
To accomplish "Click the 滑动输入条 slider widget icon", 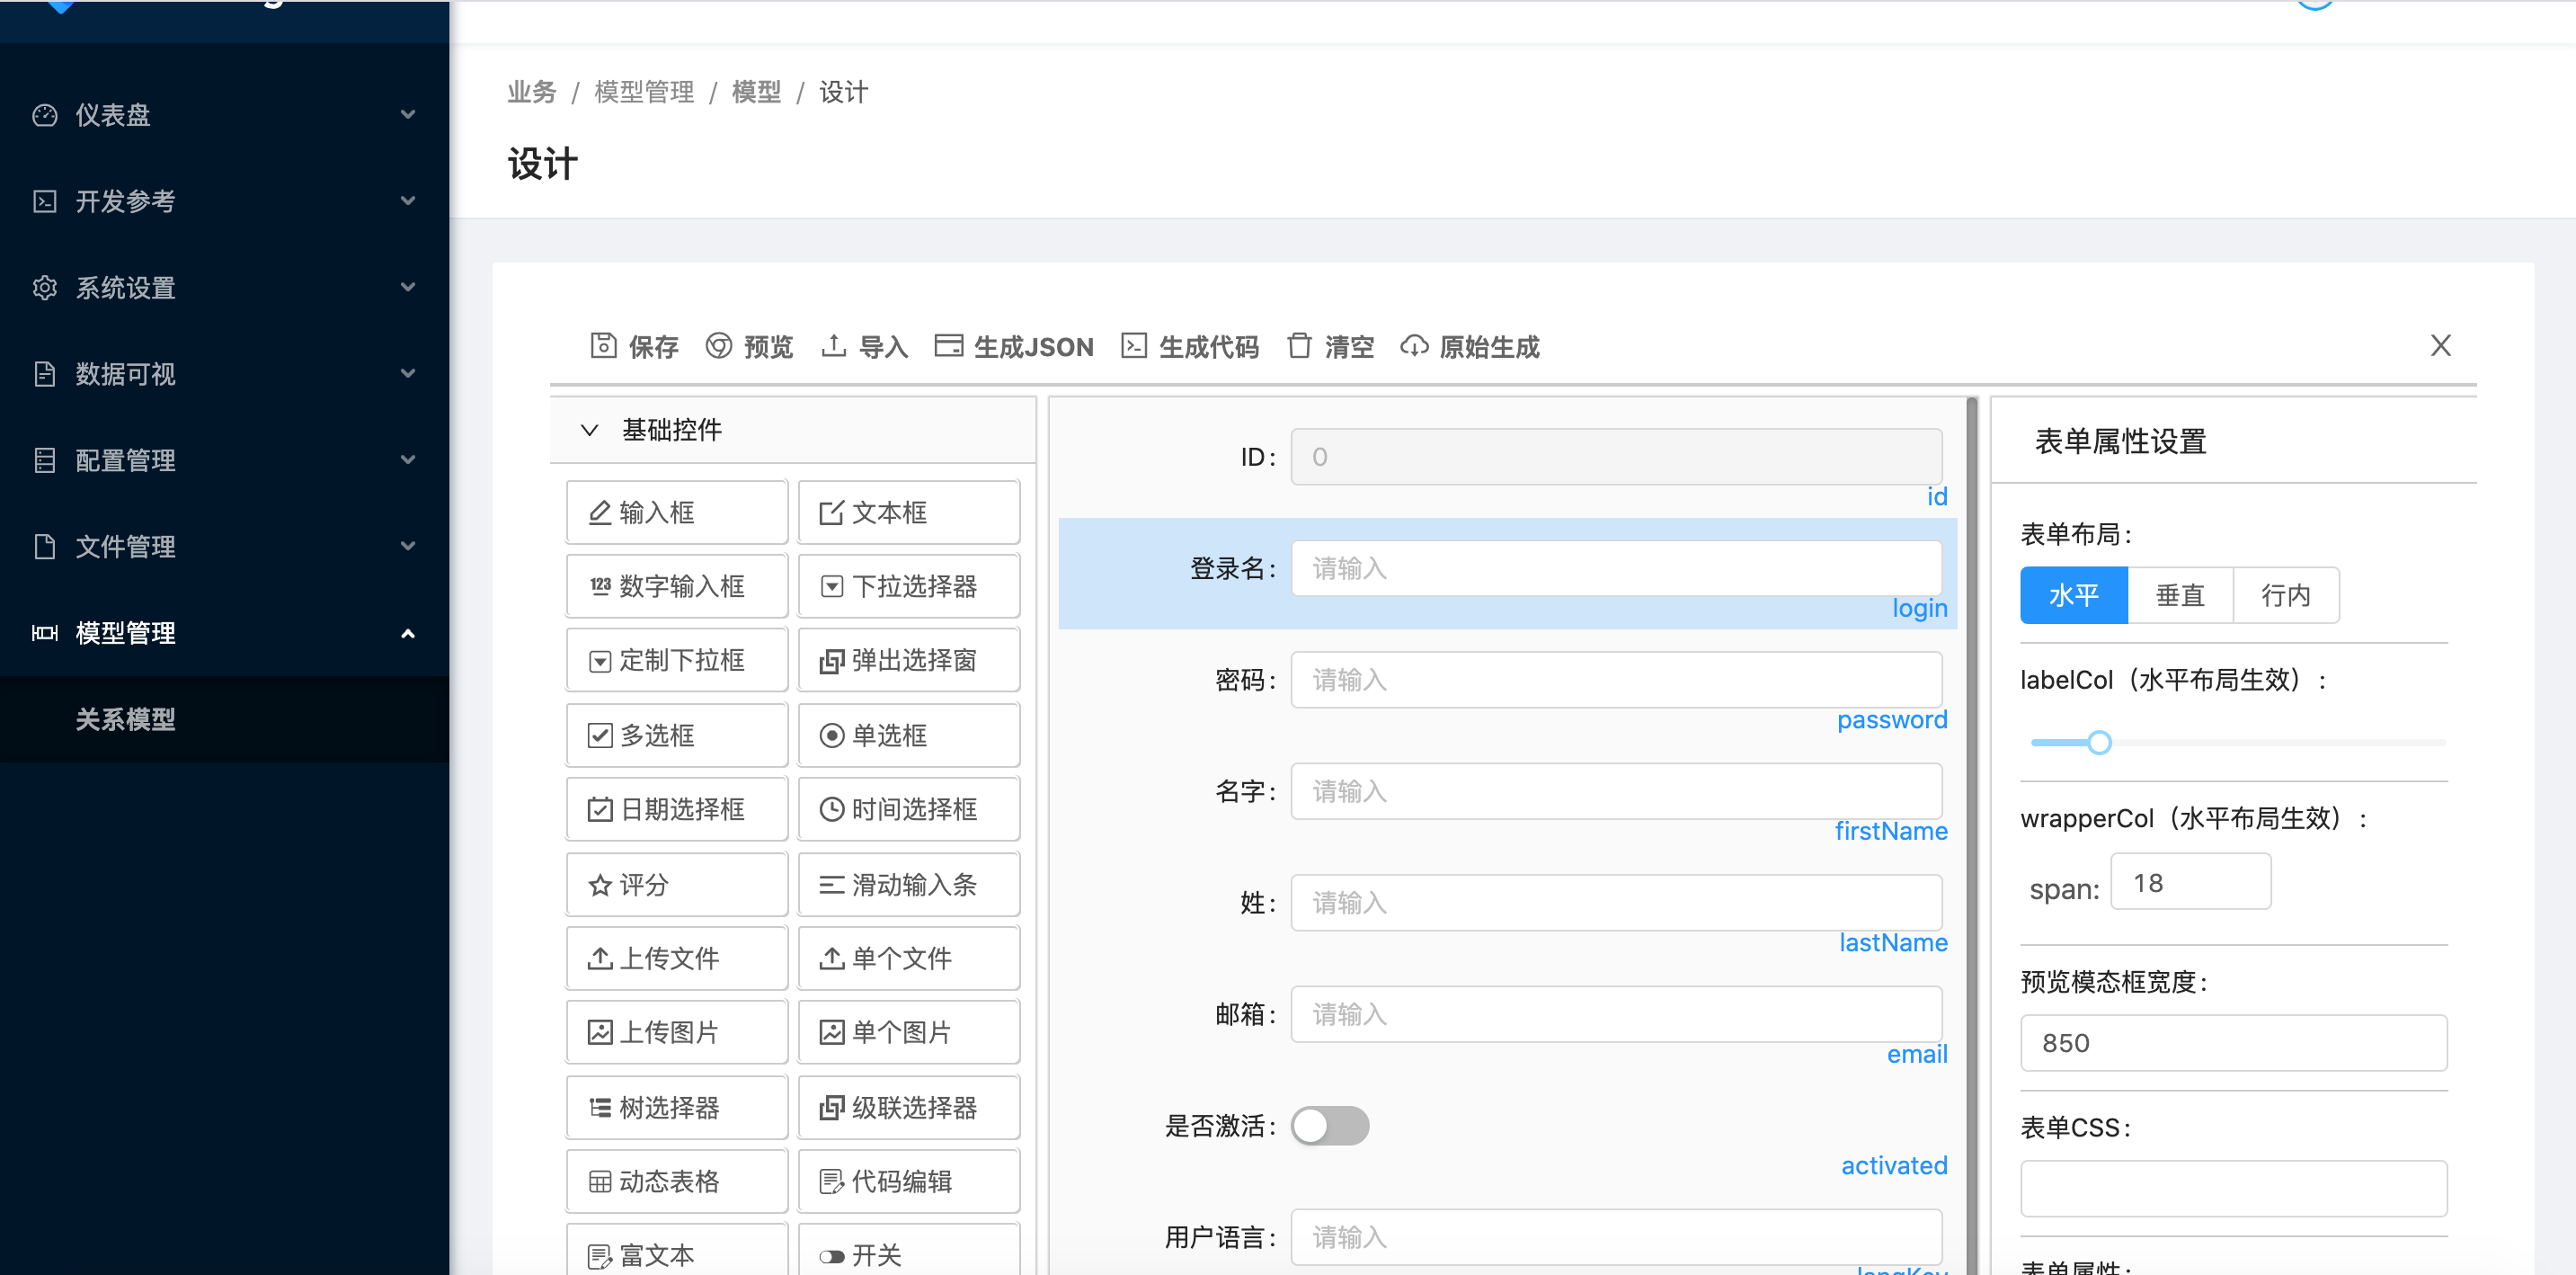I will (x=831, y=884).
